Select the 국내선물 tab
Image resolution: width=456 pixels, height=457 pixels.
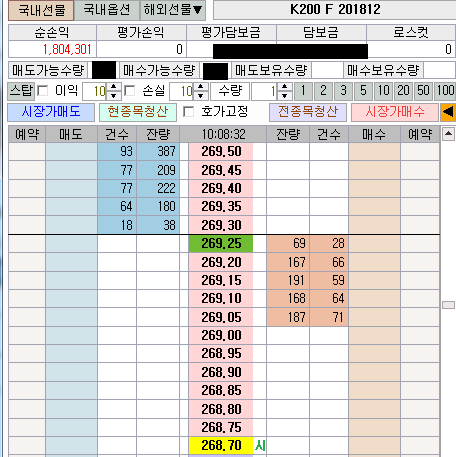(x=41, y=10)
